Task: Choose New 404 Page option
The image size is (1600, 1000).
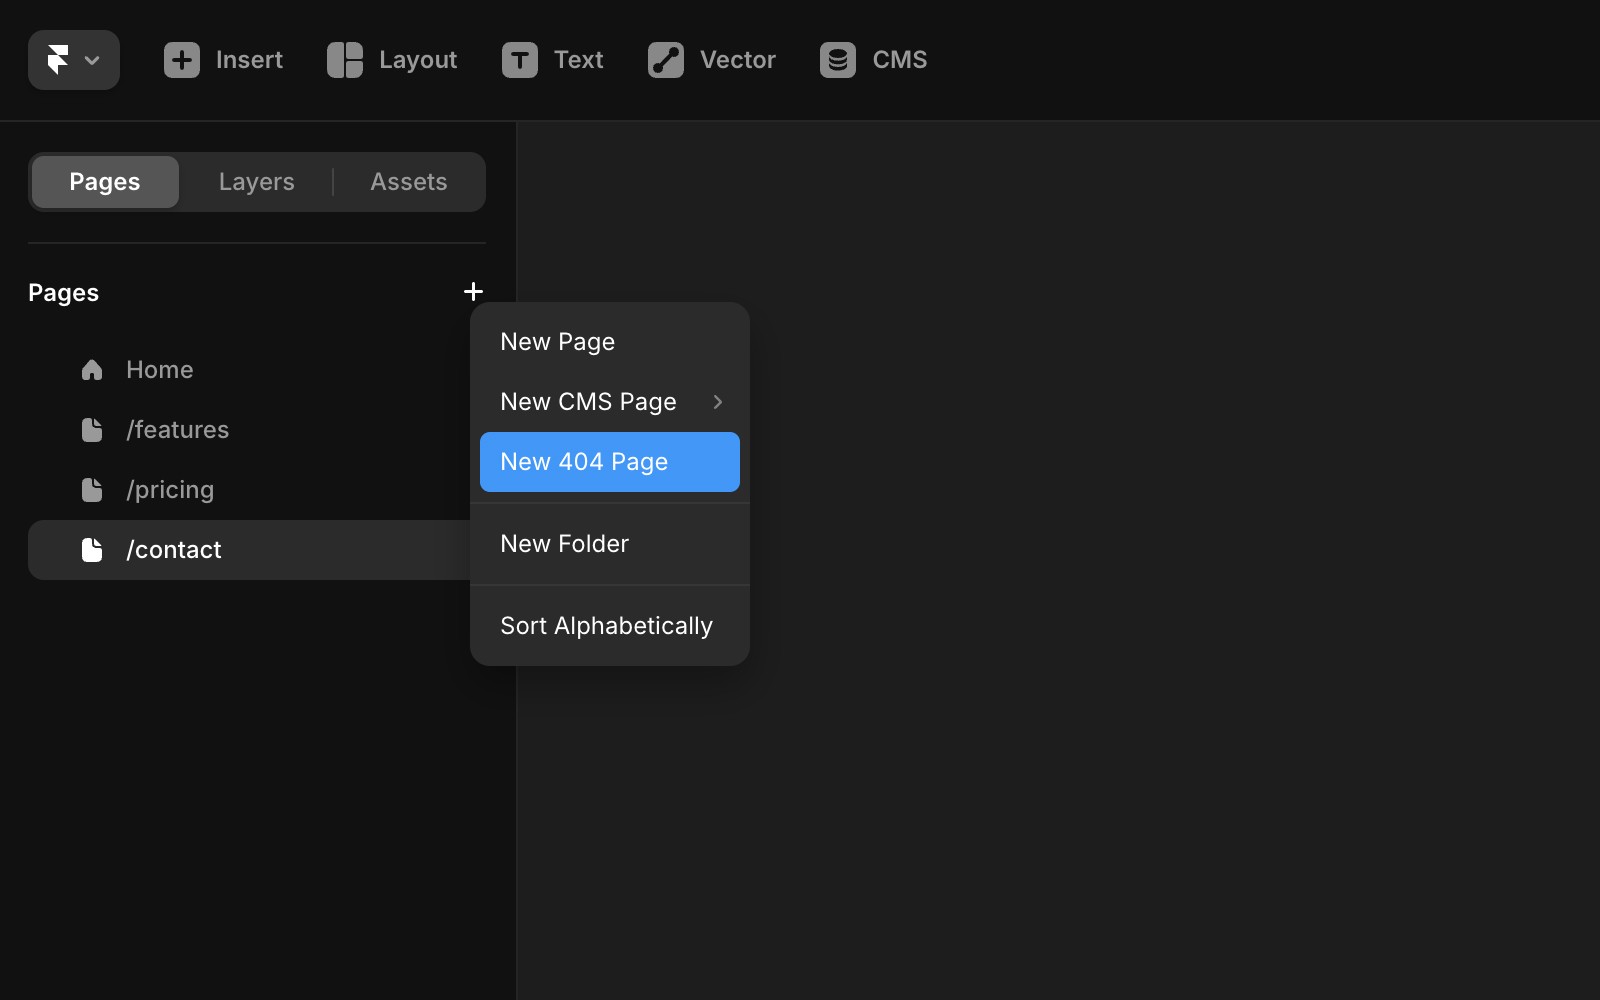Action: (610, 462)
